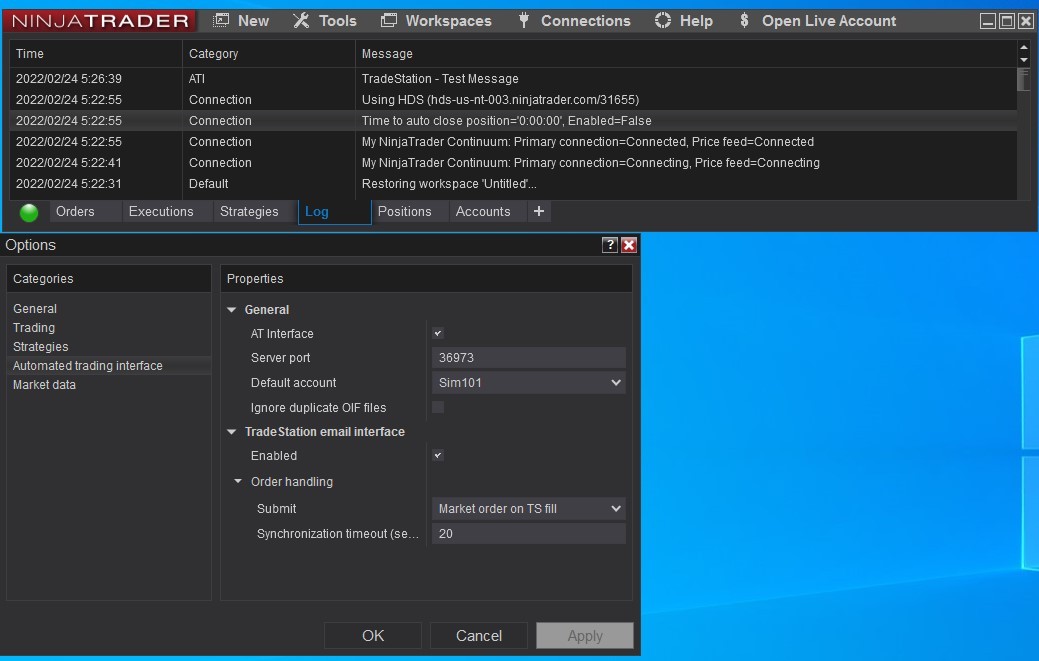Click the Synchronization timeout field
The image size is (1039, 661).
[529, 534]
